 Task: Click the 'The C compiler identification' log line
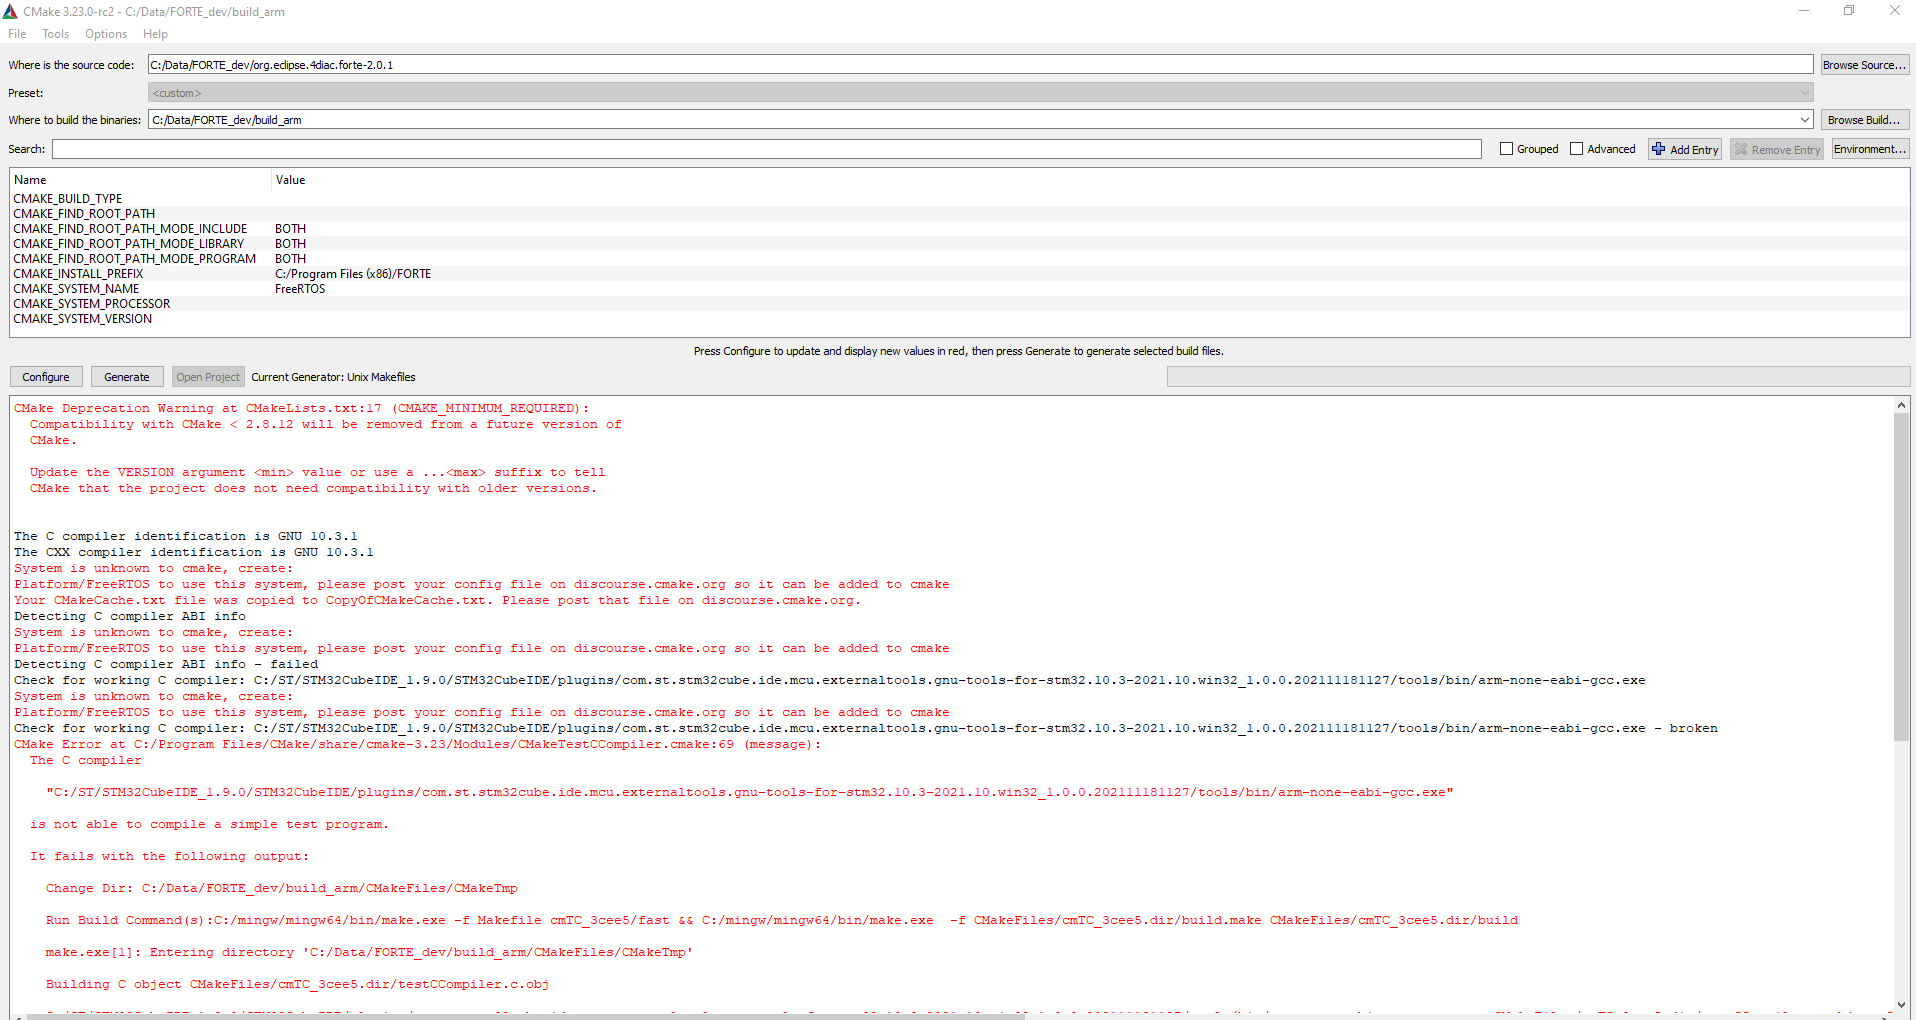[x=185, y=536]
